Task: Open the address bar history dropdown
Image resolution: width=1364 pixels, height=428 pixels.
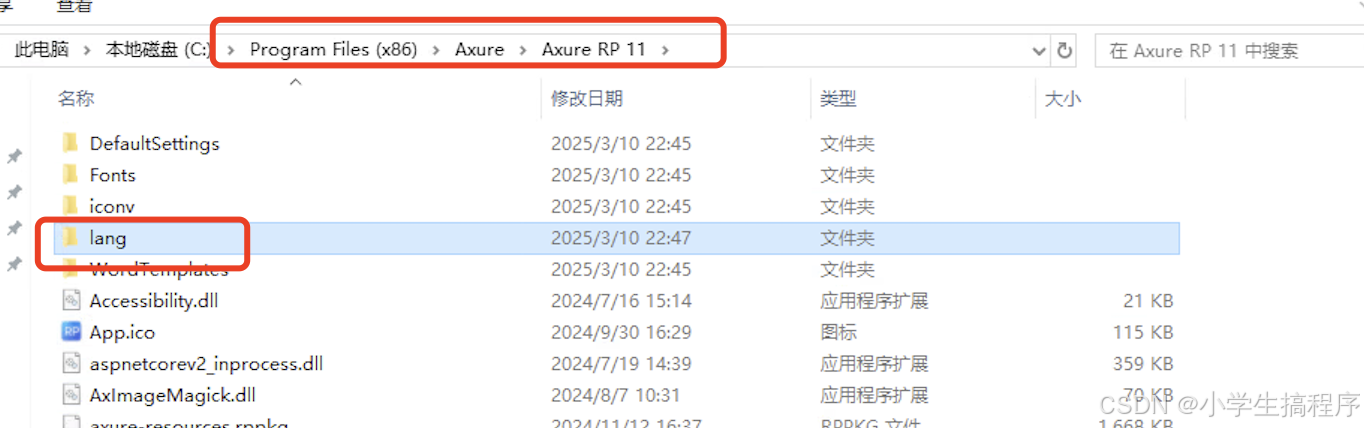Action: pyautogui.click(x=1041, y=50)
